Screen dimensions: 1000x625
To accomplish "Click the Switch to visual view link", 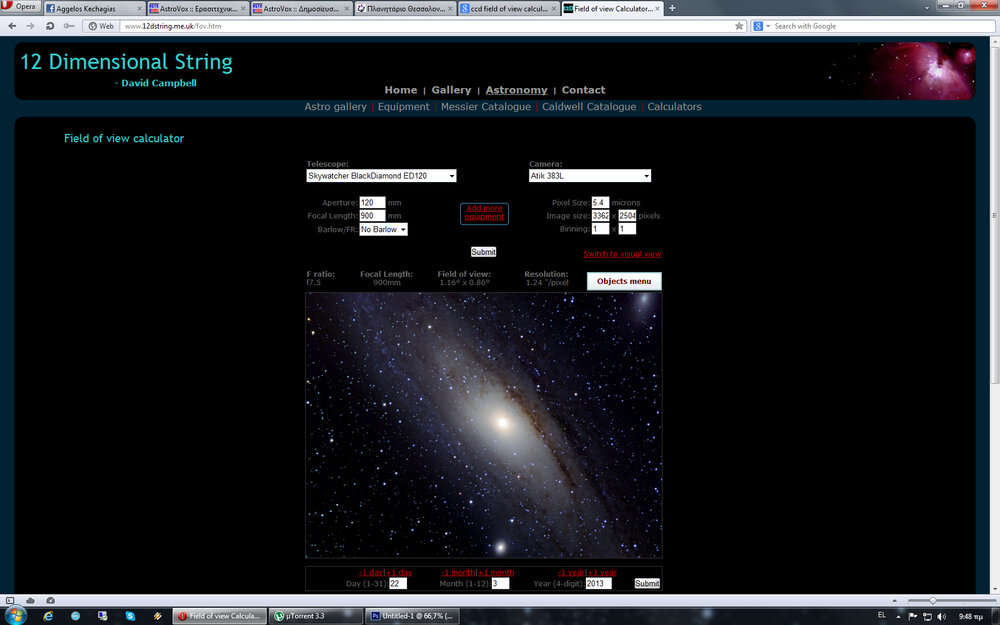I will 622,254.
